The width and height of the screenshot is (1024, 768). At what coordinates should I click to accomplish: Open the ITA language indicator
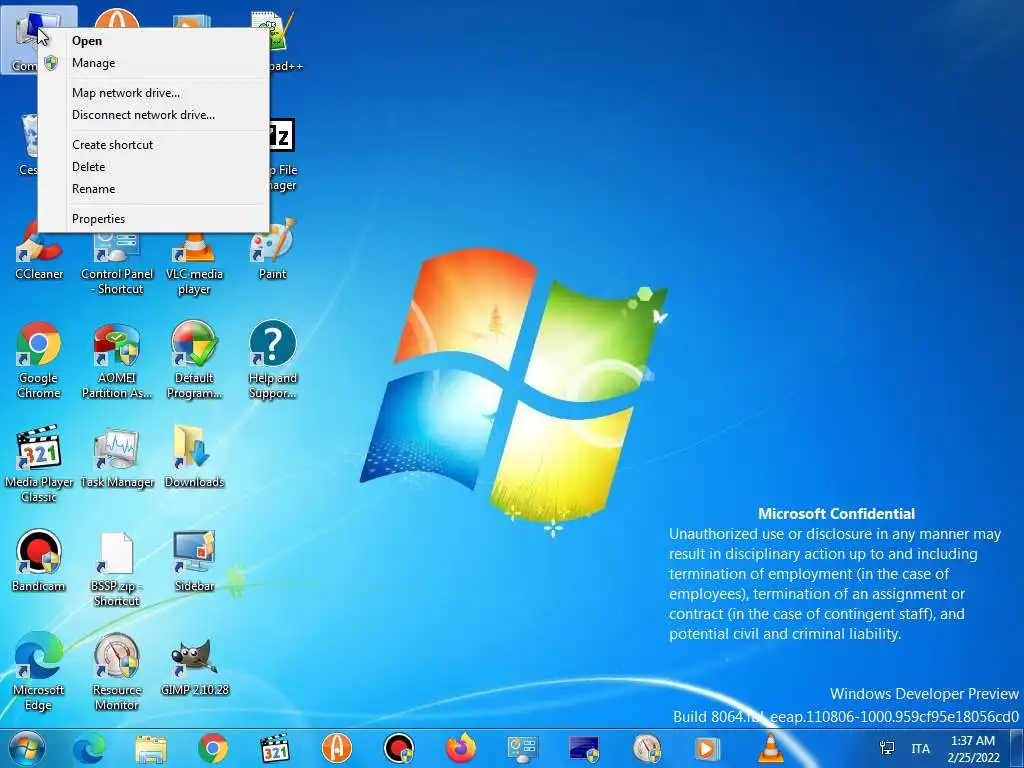(920, 749)
